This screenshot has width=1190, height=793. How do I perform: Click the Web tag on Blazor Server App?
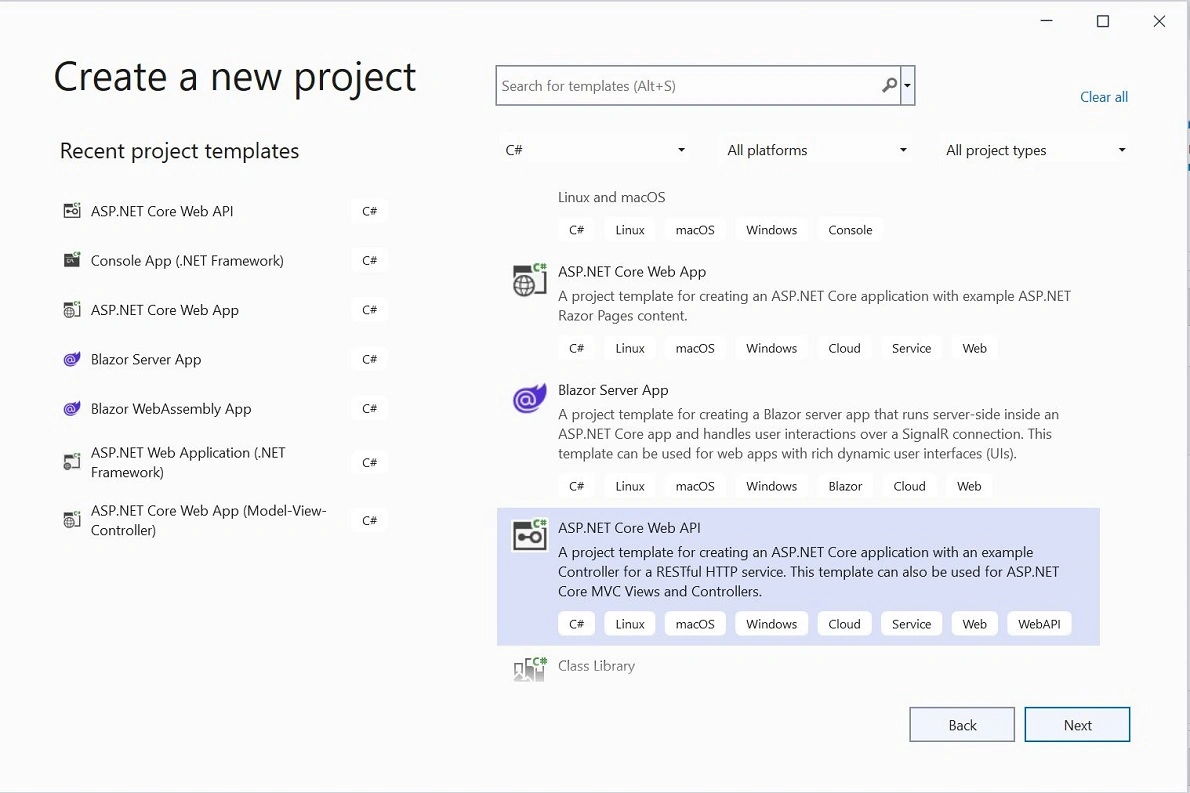pyautogui.click(x=968, y=486)
